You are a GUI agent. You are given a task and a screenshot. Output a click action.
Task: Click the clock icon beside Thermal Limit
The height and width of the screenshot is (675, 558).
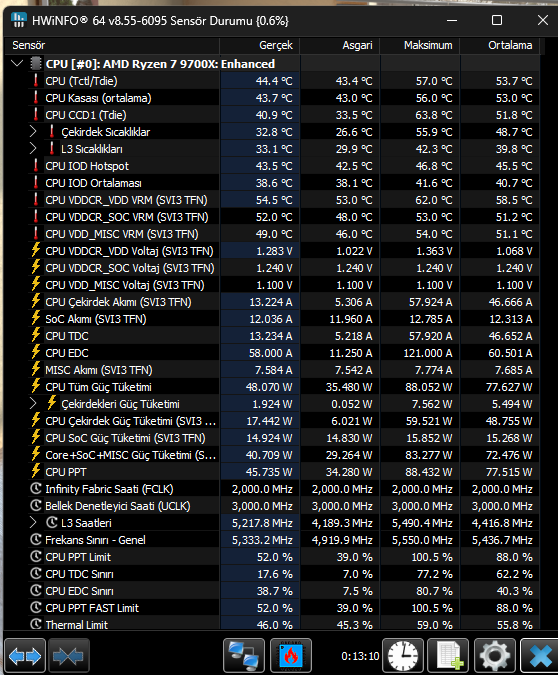pyautogui.click(x=36, y=624)
